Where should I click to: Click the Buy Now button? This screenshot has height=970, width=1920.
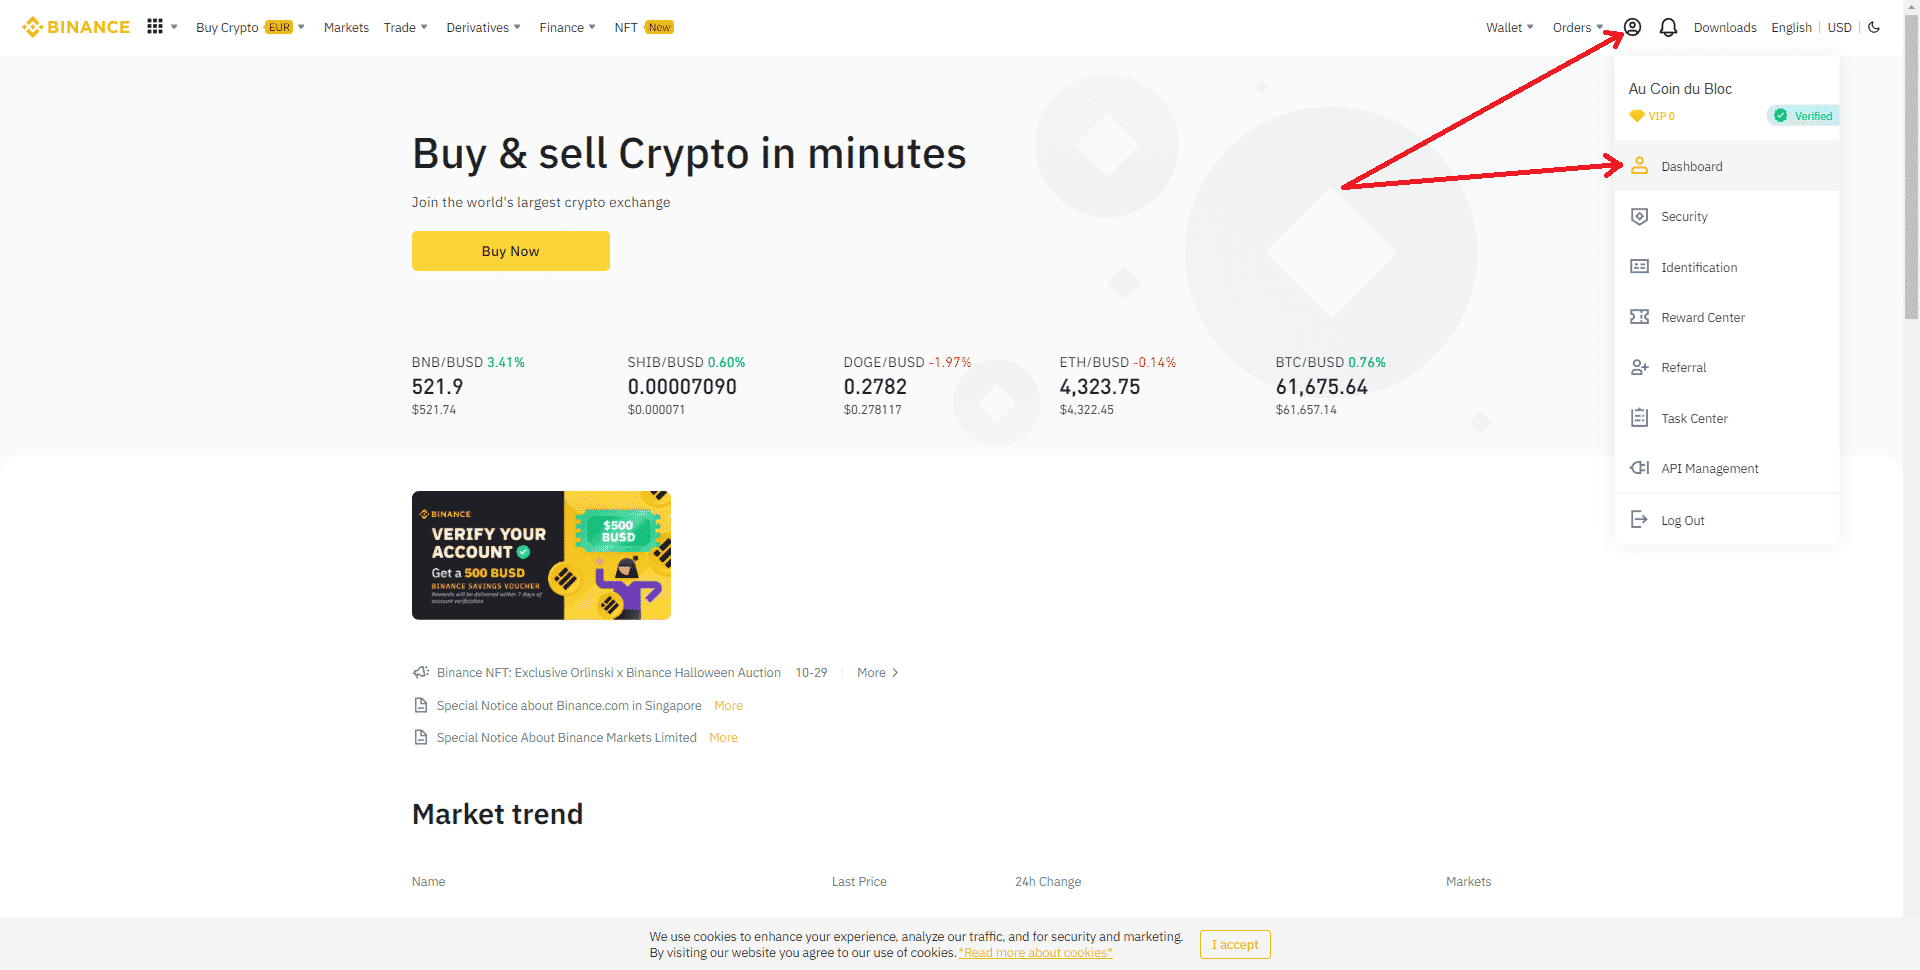point(510,251)
